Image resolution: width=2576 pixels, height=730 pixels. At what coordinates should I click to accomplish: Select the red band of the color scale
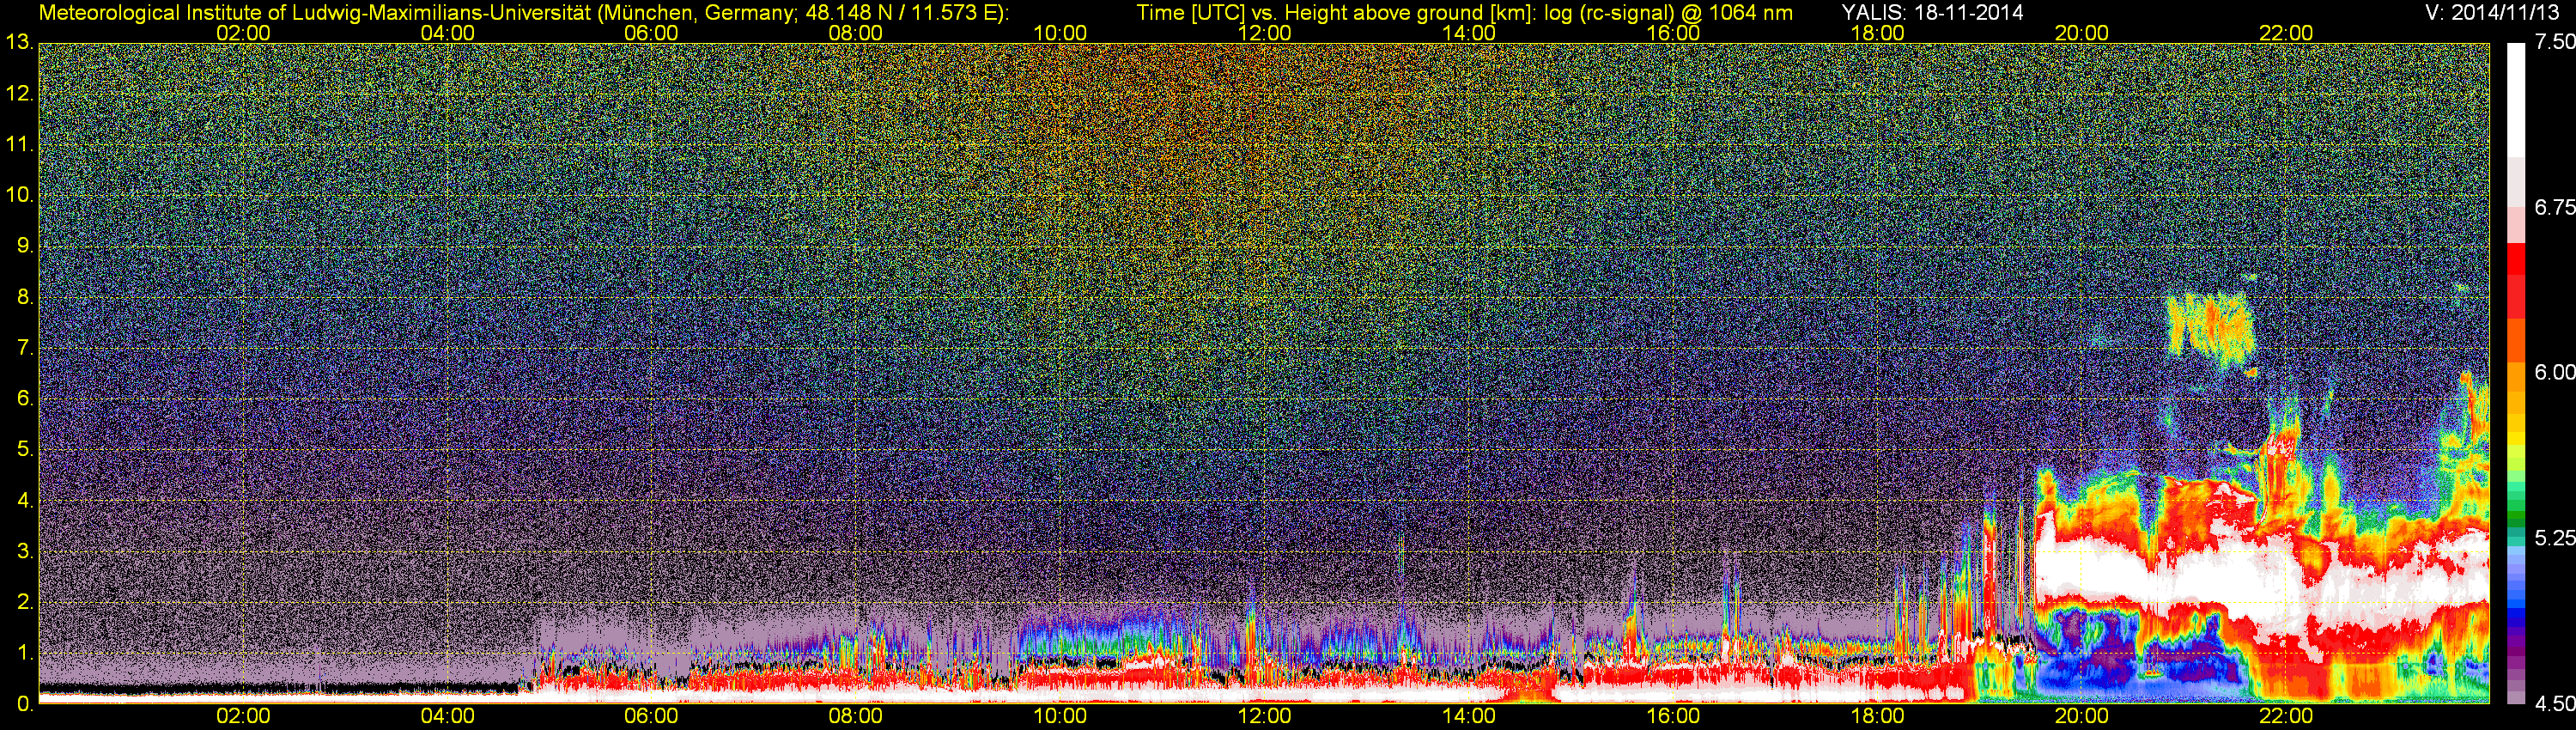point(2516,280)
